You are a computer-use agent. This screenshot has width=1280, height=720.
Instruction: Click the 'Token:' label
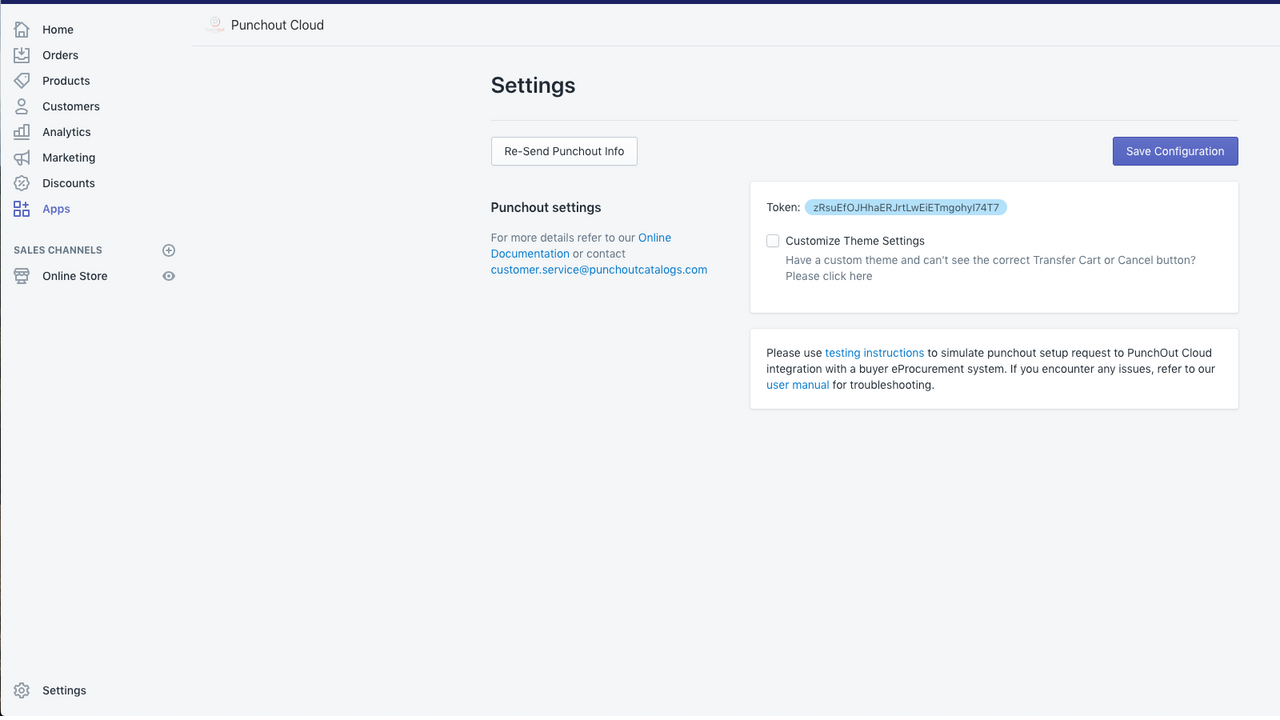[x=783, y=208]
